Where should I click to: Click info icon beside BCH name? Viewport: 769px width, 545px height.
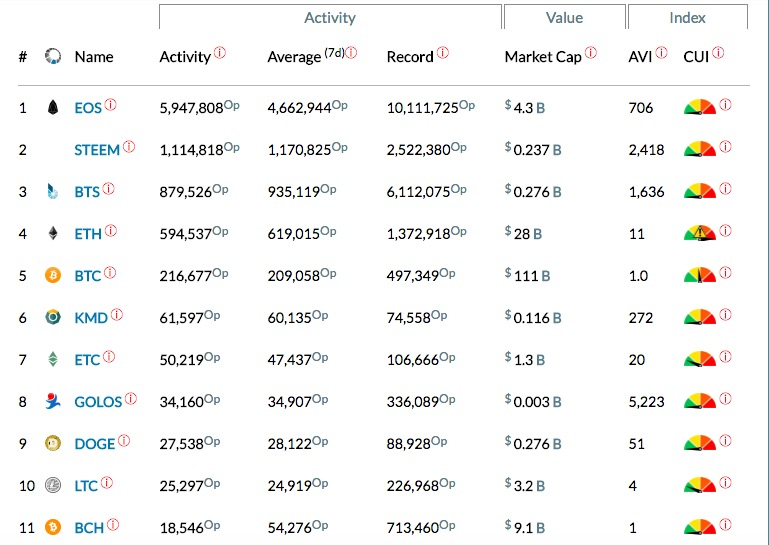coord(113,524)
